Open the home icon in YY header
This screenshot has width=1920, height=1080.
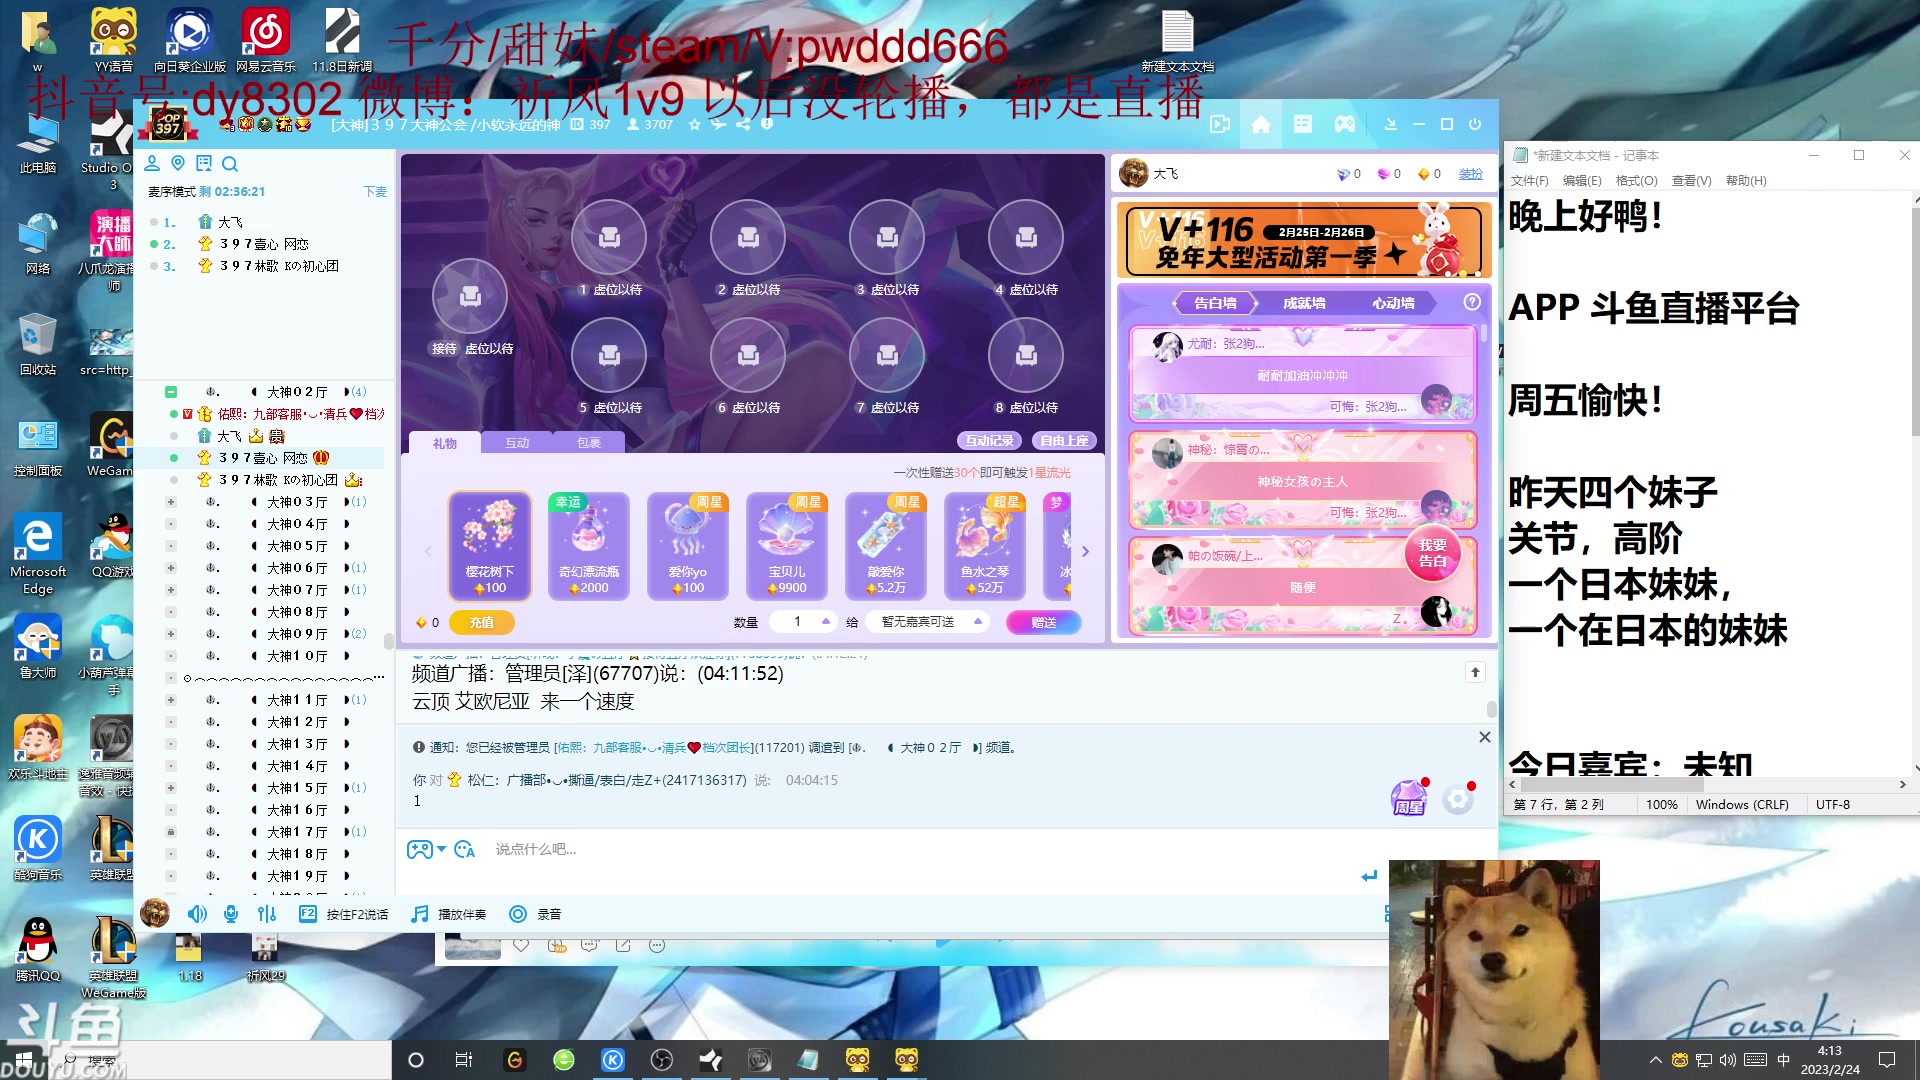tap(1261, 125)
